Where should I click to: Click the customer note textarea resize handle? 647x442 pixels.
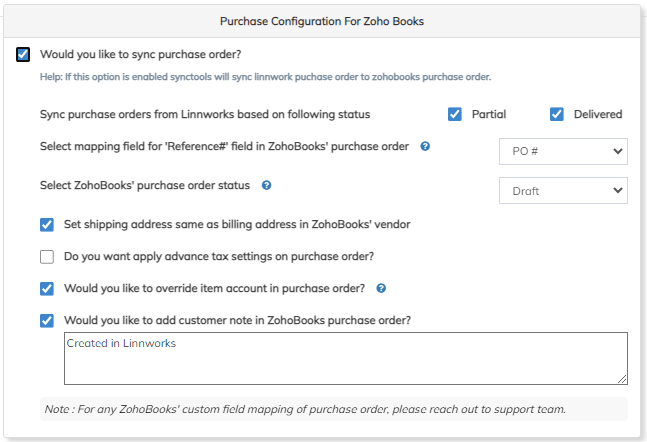point(622,379)
